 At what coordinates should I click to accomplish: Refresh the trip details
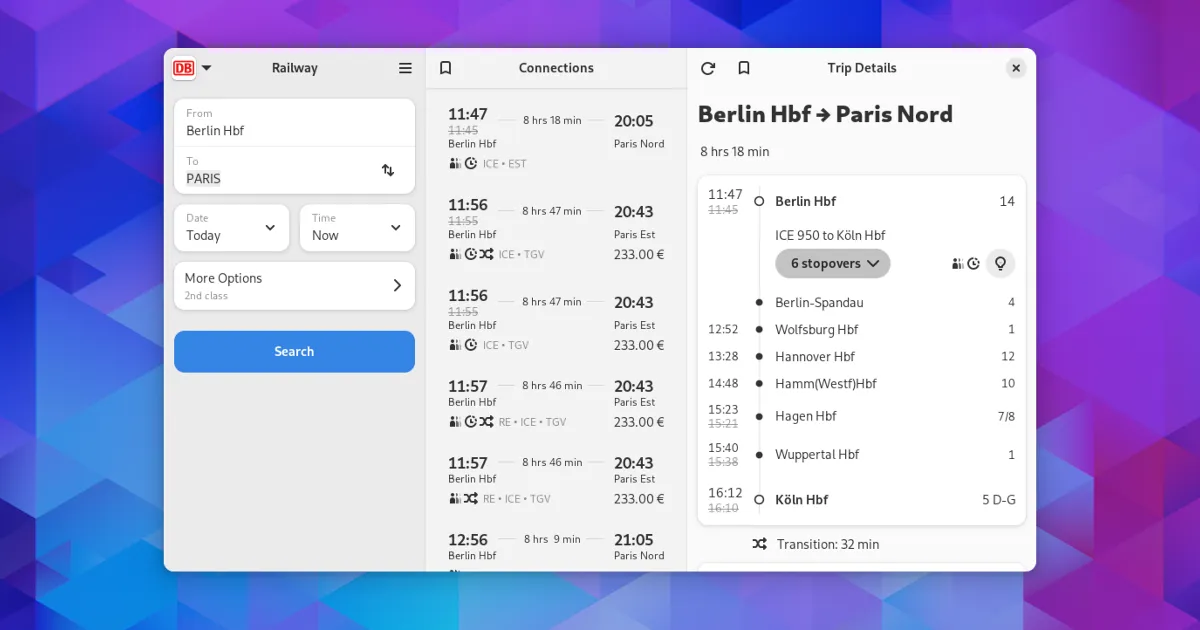pos(708,68)
